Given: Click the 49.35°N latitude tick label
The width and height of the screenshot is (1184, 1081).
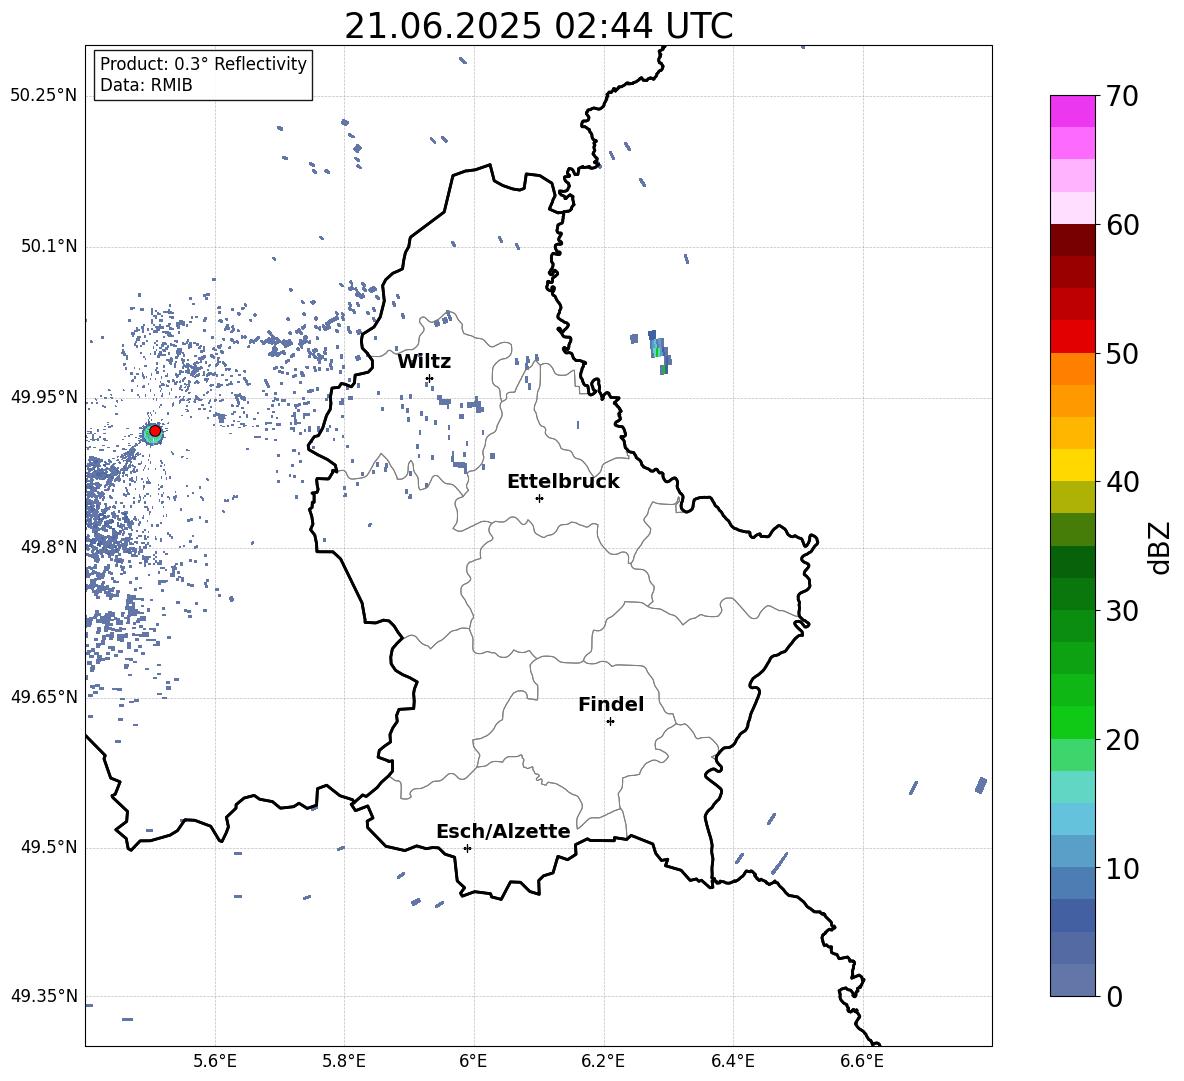Looking at the screenshot, I should [44, 996].
